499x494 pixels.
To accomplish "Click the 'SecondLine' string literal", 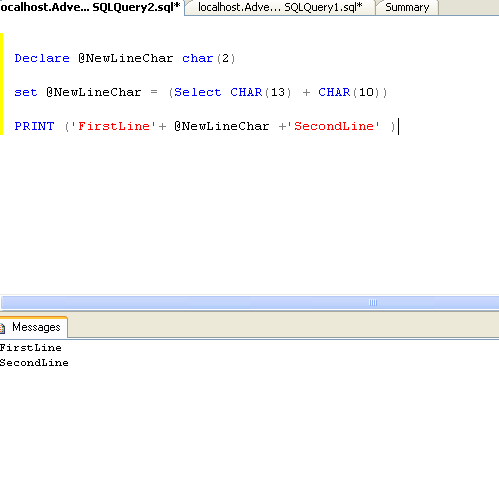I will point(333,126).
